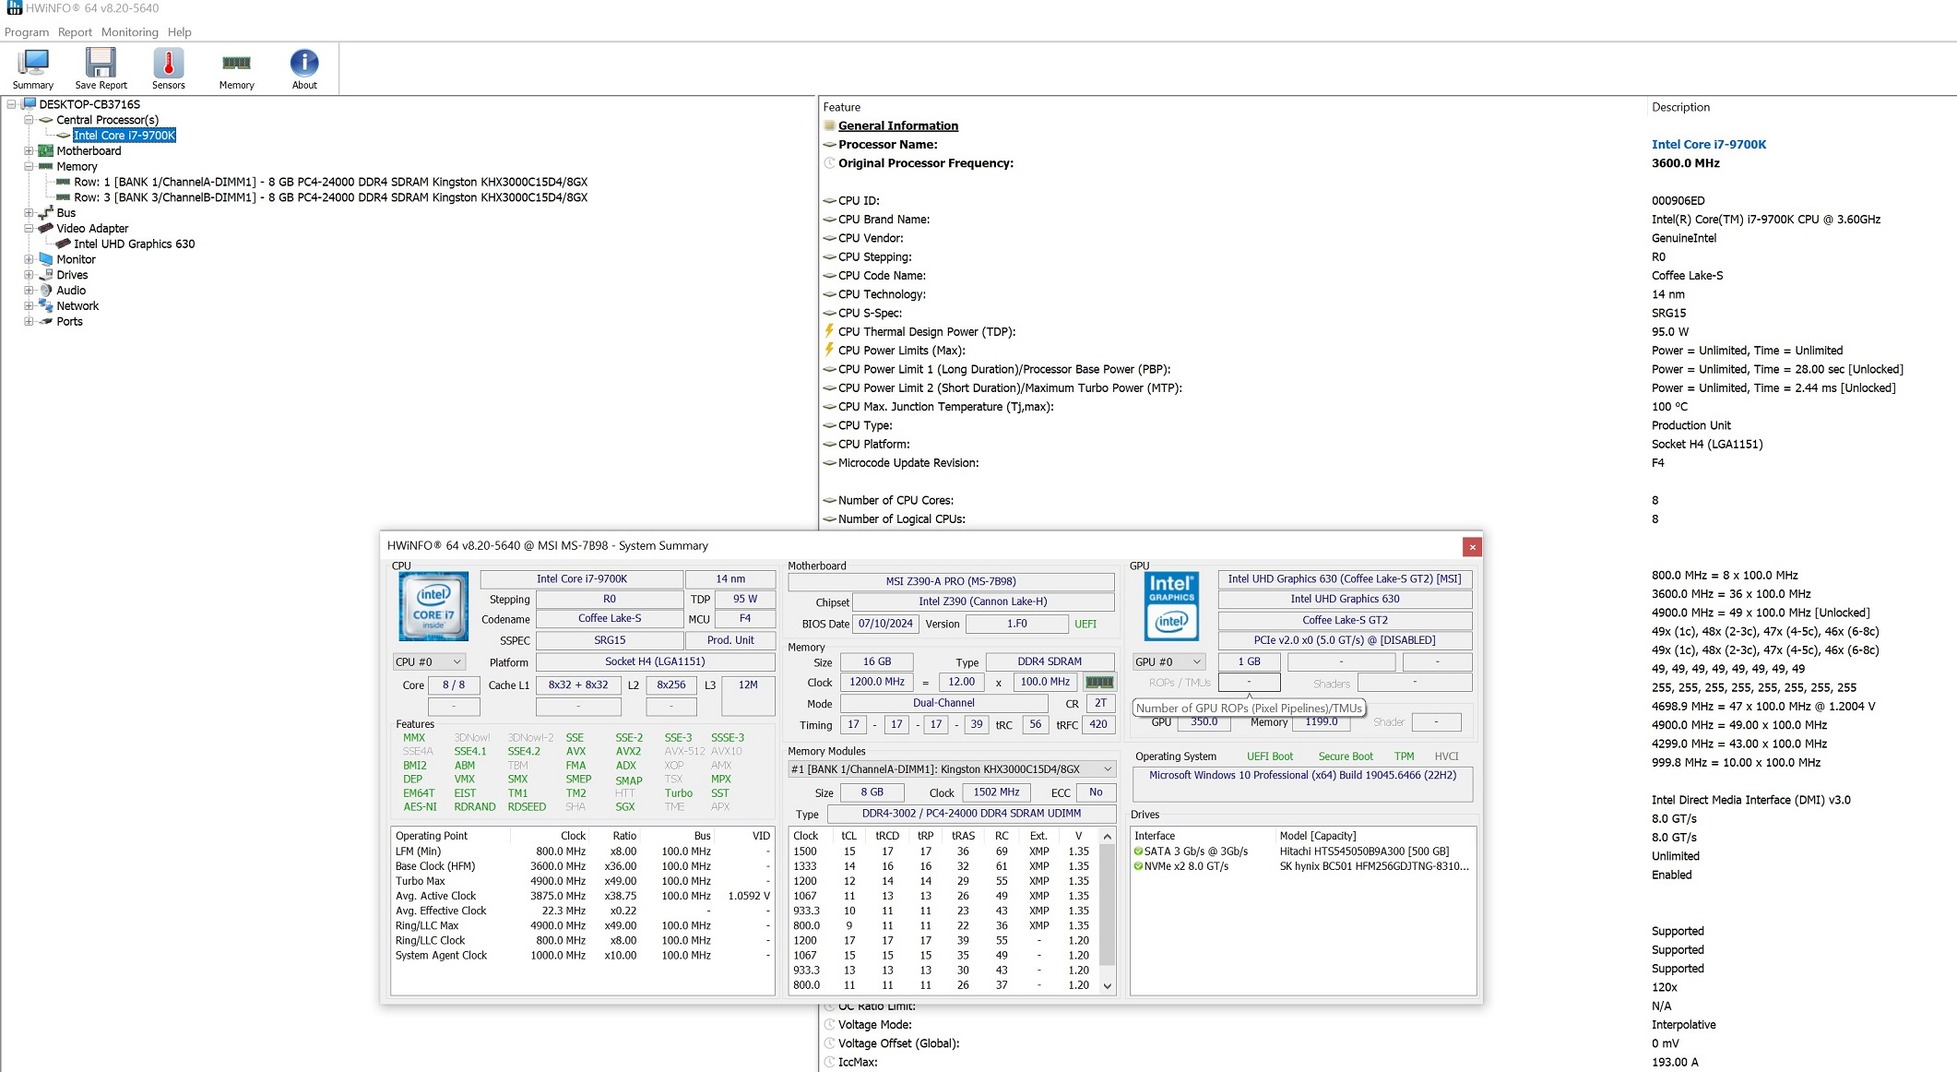Click the Bus icon in the device tree
The height and width of the screenshot is (1072, 1957).
(x=46, y=213)
